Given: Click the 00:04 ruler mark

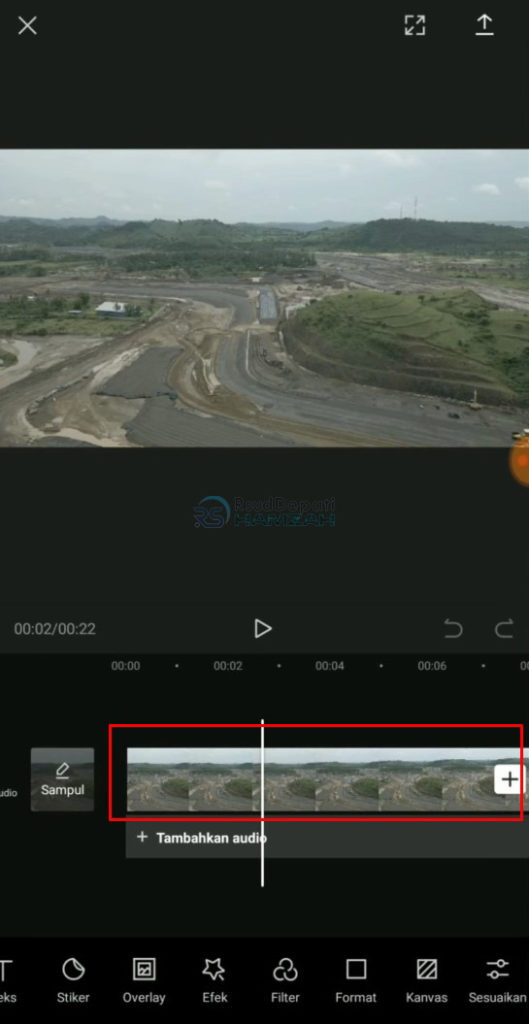Looking at the screenshot, I should pyautogui.click(x=330, y=666).
